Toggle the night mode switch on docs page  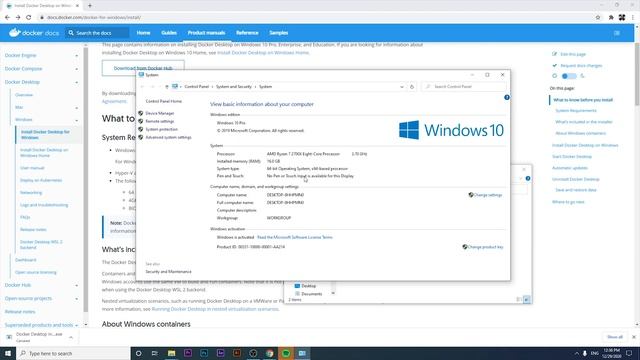click(x=569, y=76)
